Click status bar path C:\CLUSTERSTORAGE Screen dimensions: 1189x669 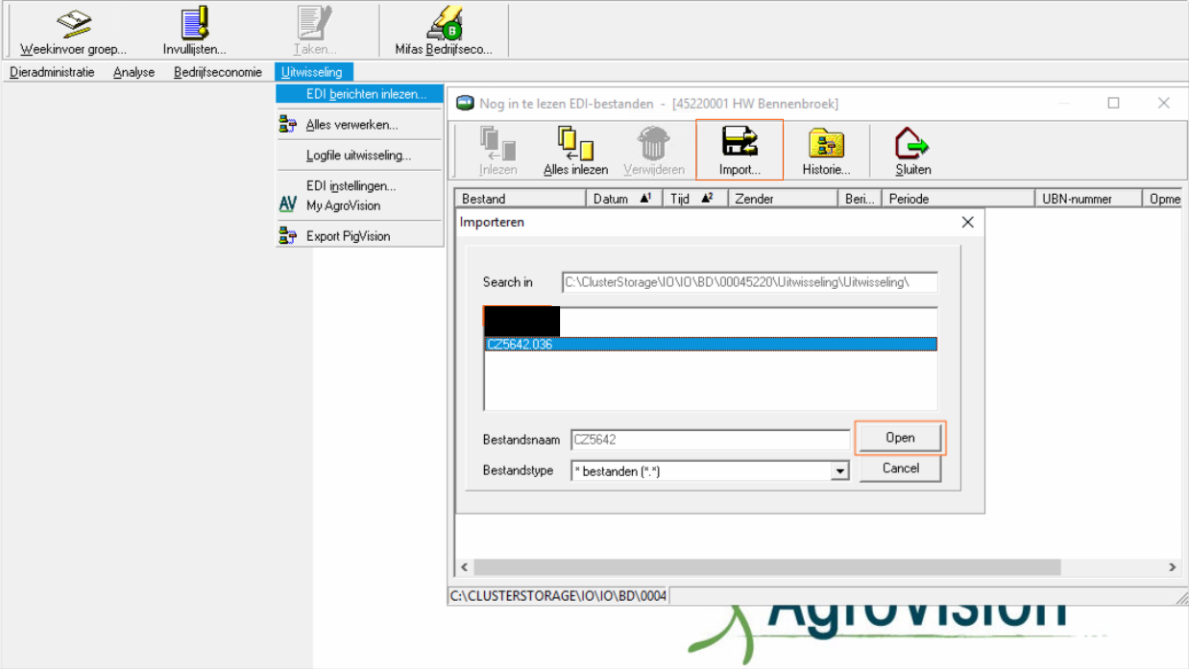pos(558,596)
